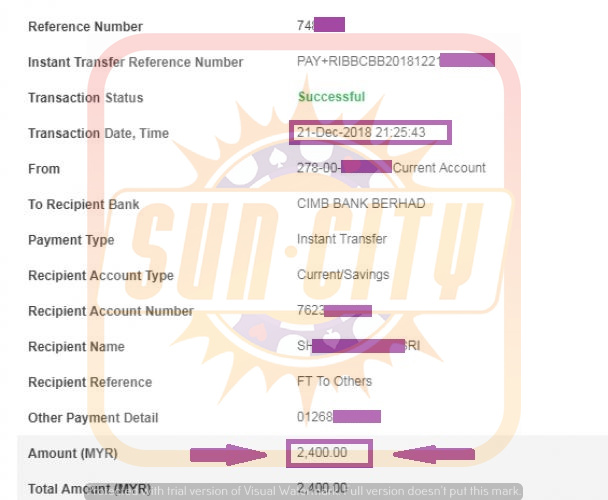This screenshot has height=500, width=608.
Task: Click the Current/Savings account type value
Action: coord(343,275)
